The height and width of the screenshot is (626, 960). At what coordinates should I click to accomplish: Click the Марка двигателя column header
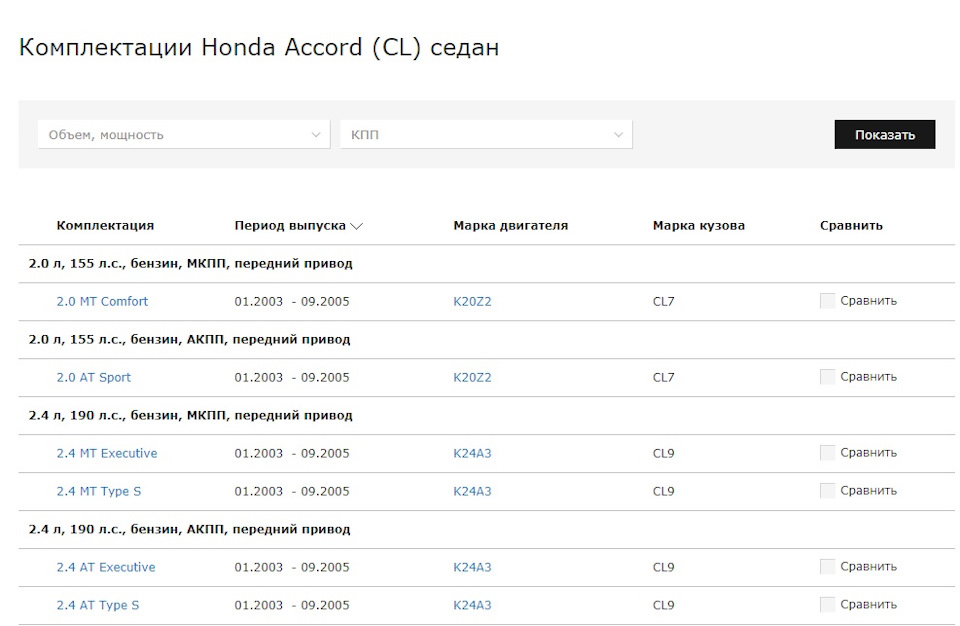511,225
